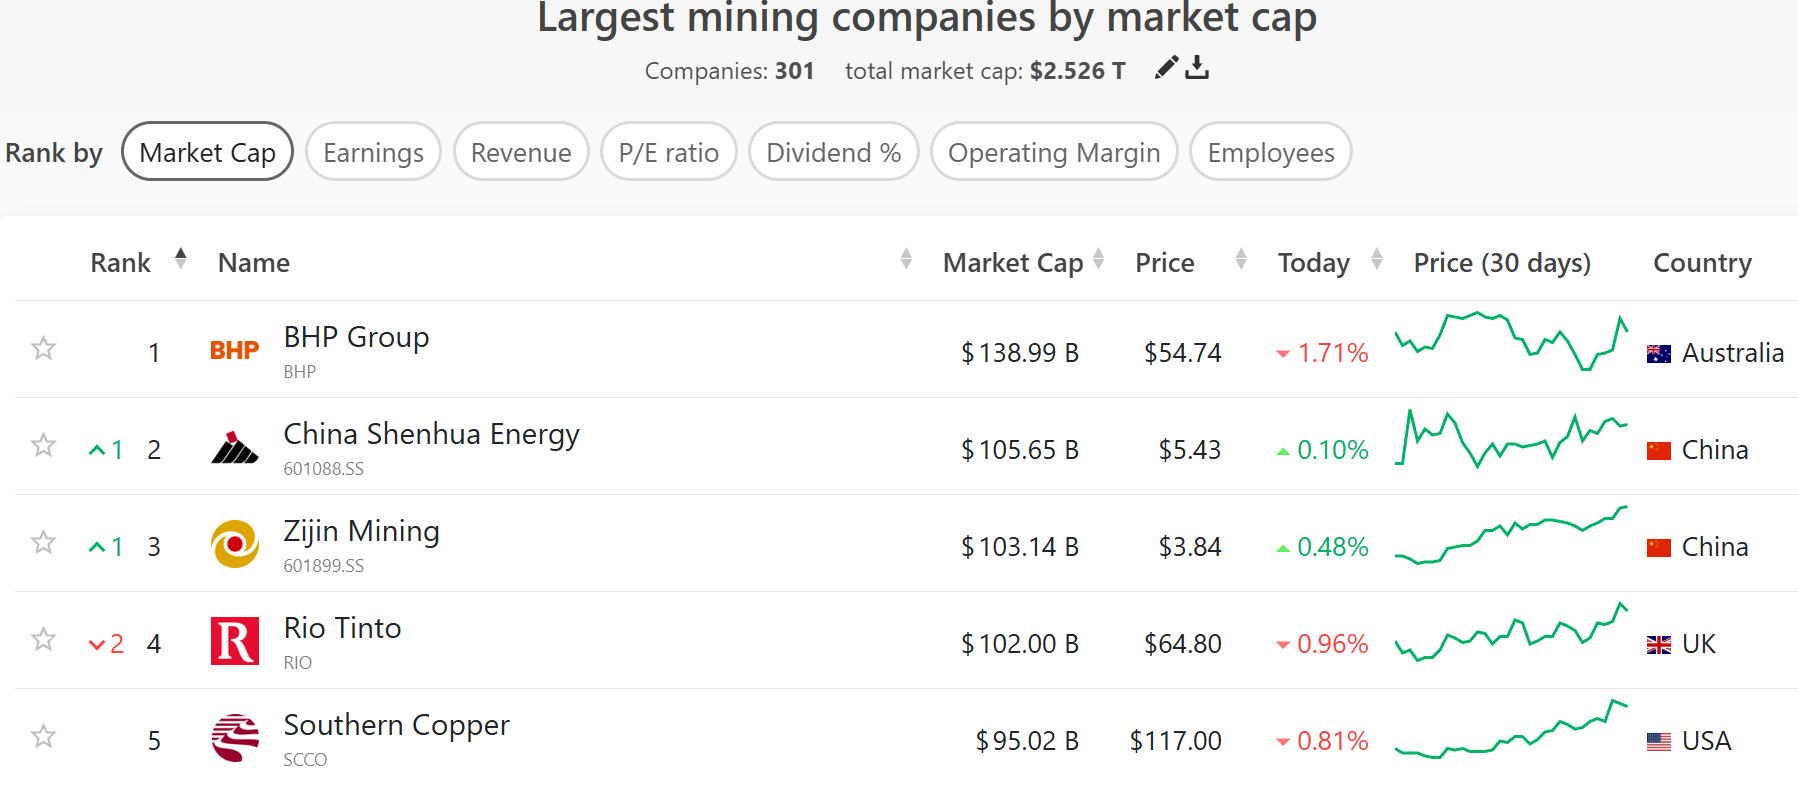Rank by Earnings
Image resolution: width=1798 pixels, height=785 pixels.
coord(373,152)
